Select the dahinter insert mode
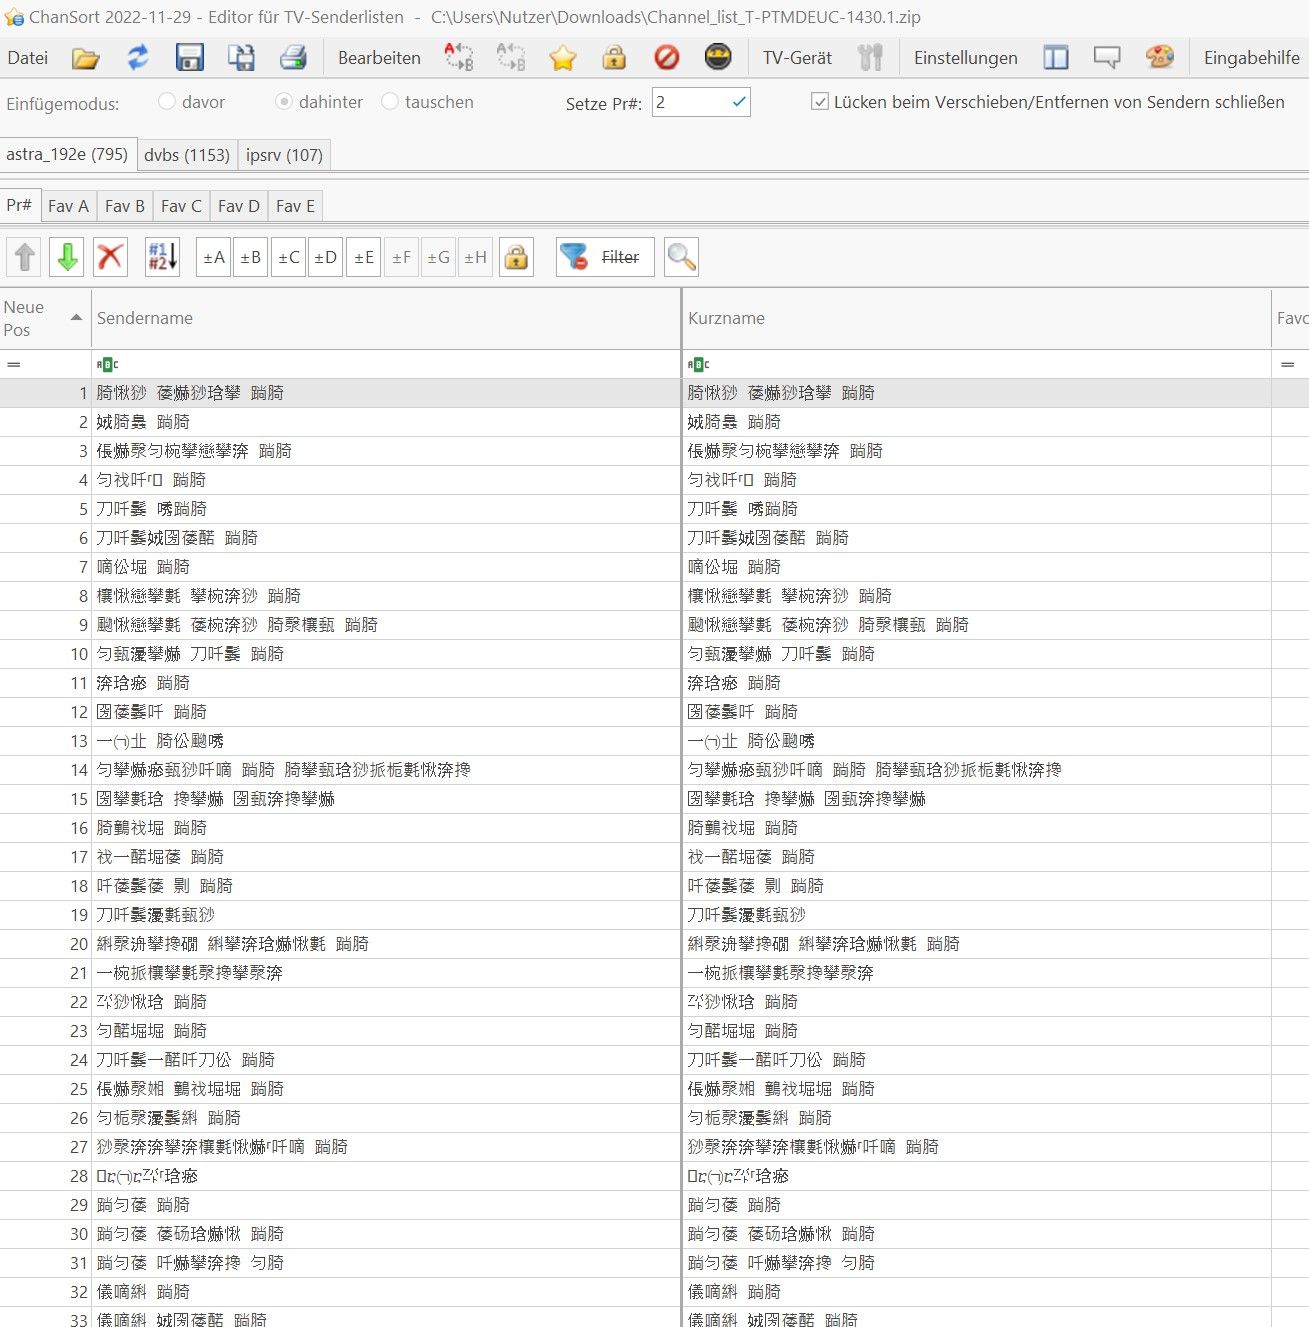 coord(319,102)
